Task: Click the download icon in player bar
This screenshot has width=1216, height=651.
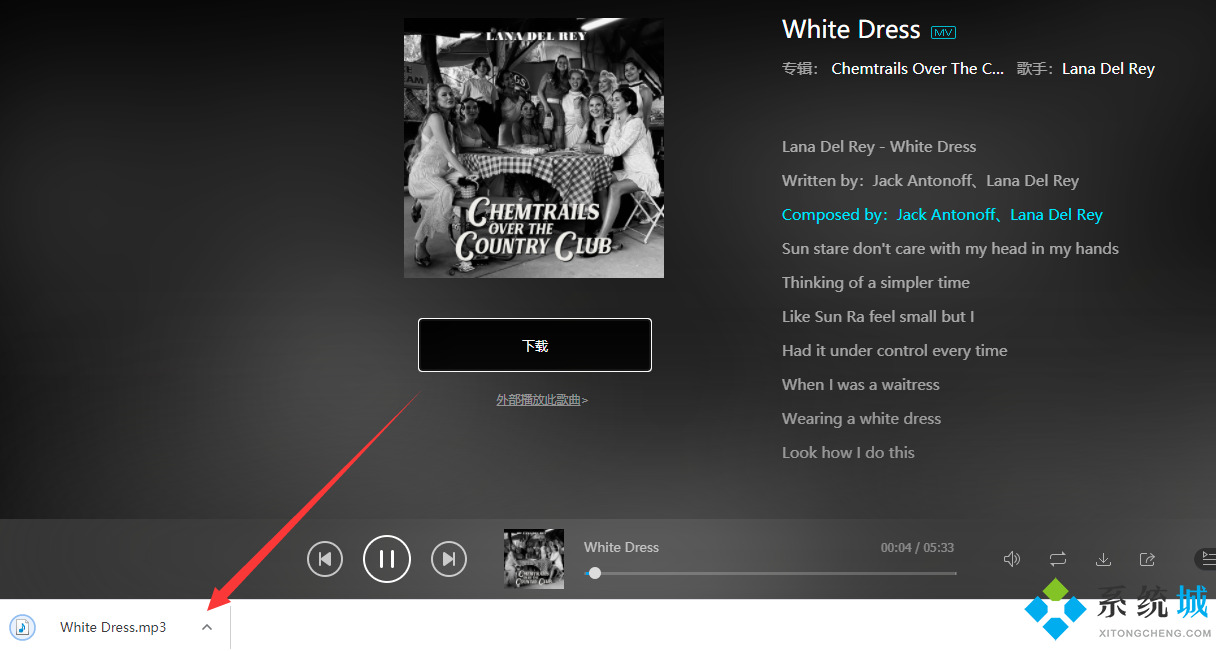Action: coord(1103,559)
